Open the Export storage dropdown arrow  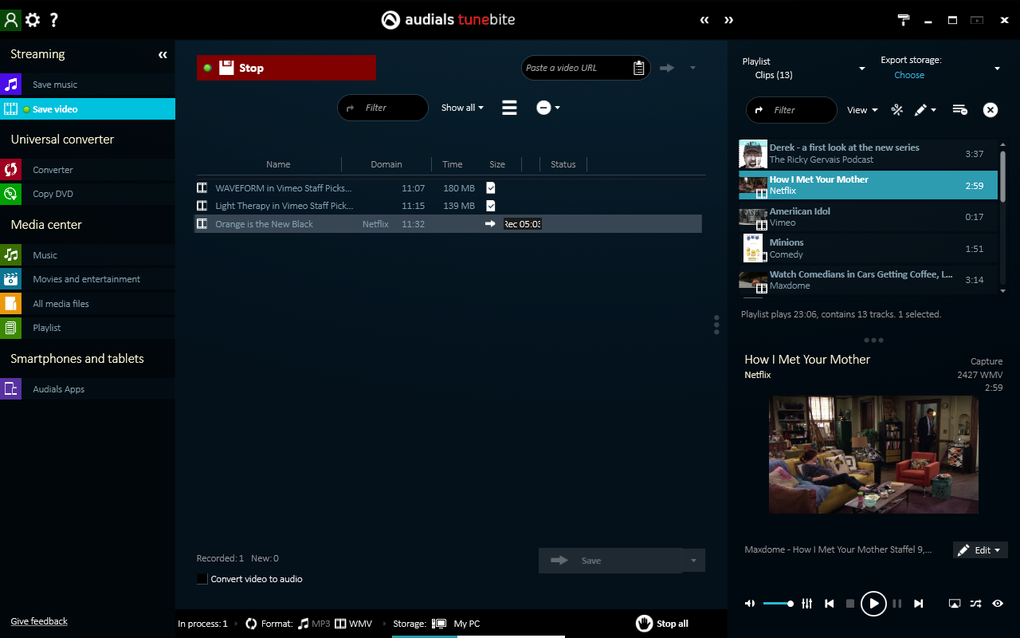(997, 68)
